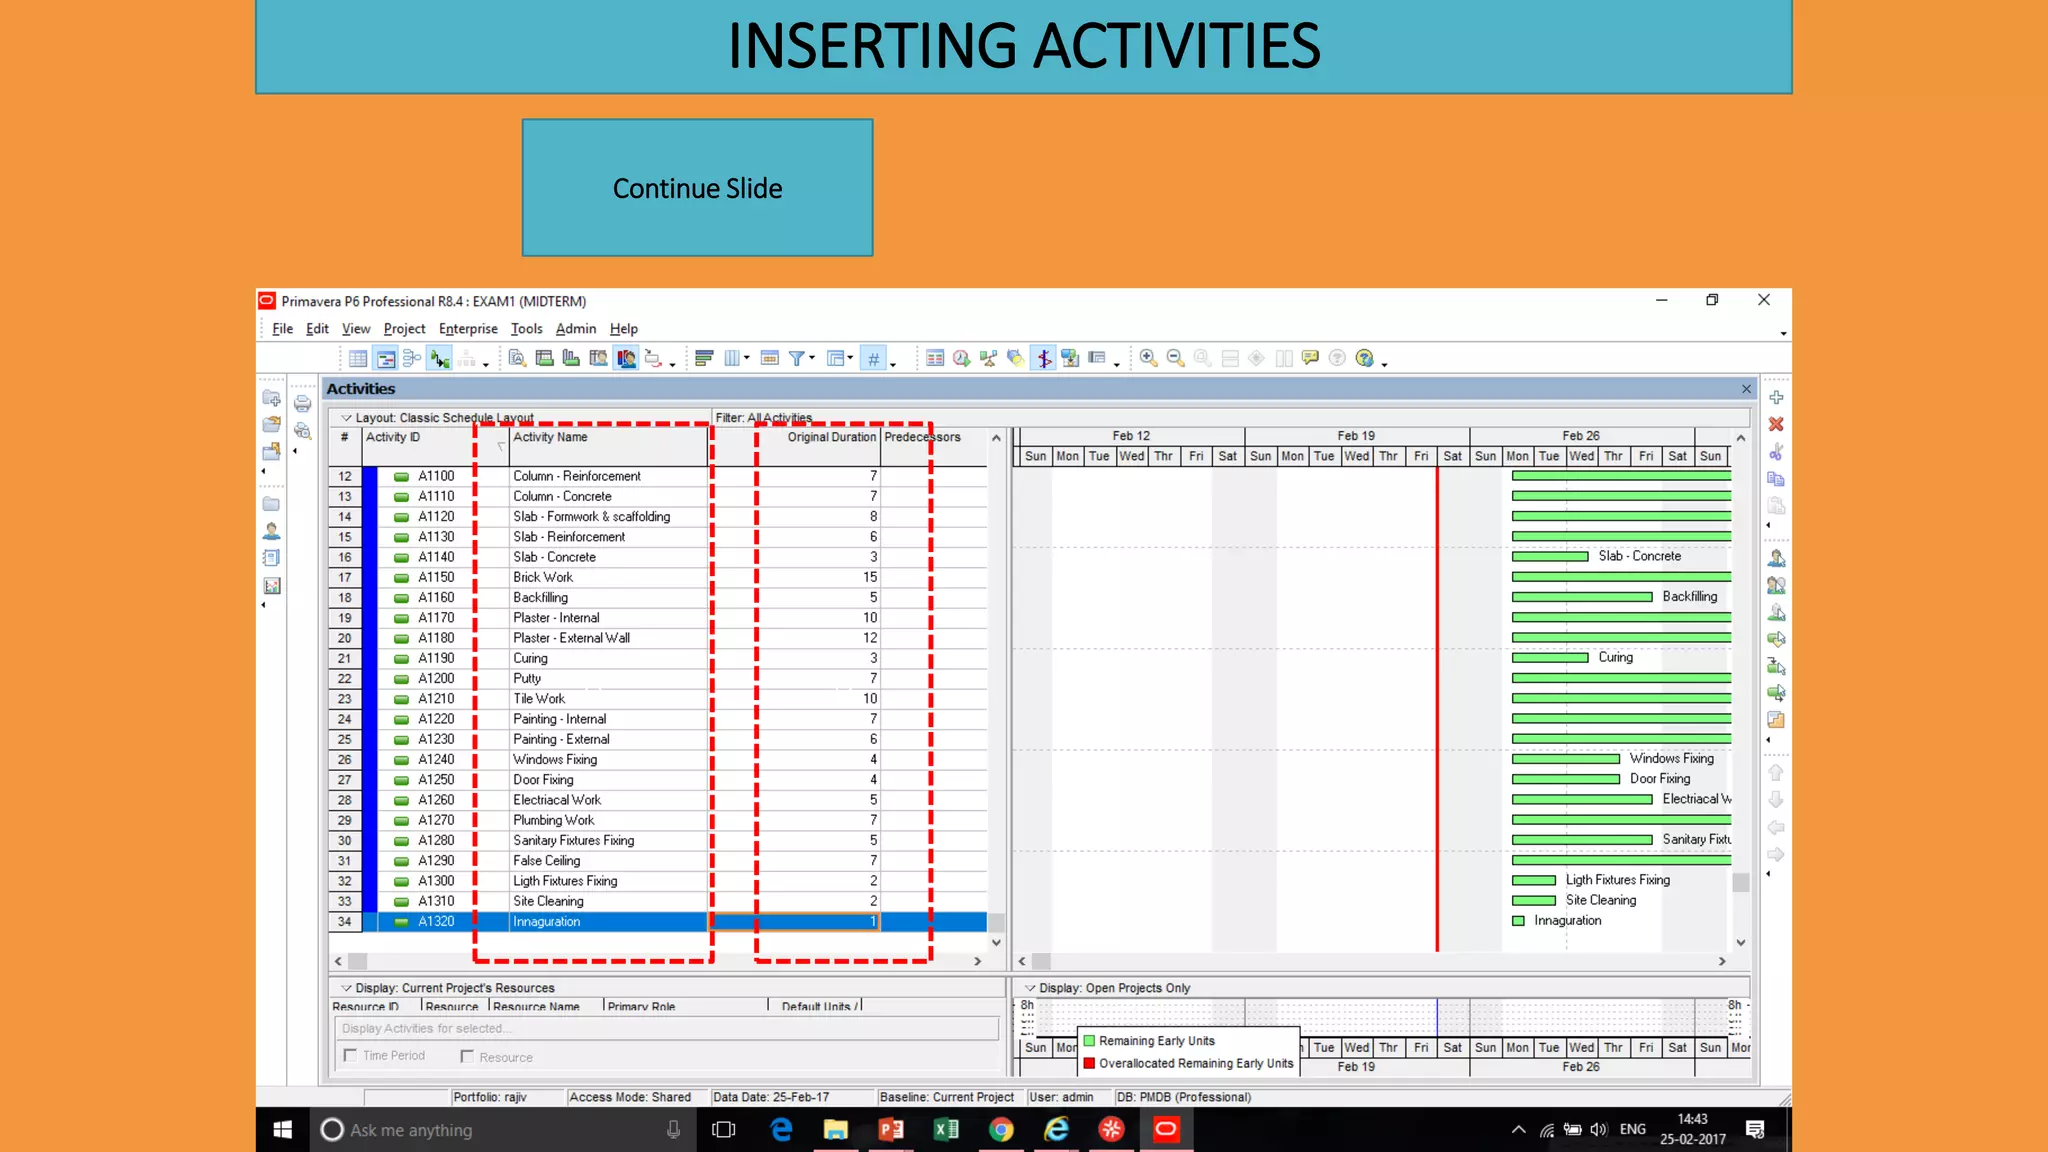
Task: Click the Continue Slide button
Action: point(697,188)
